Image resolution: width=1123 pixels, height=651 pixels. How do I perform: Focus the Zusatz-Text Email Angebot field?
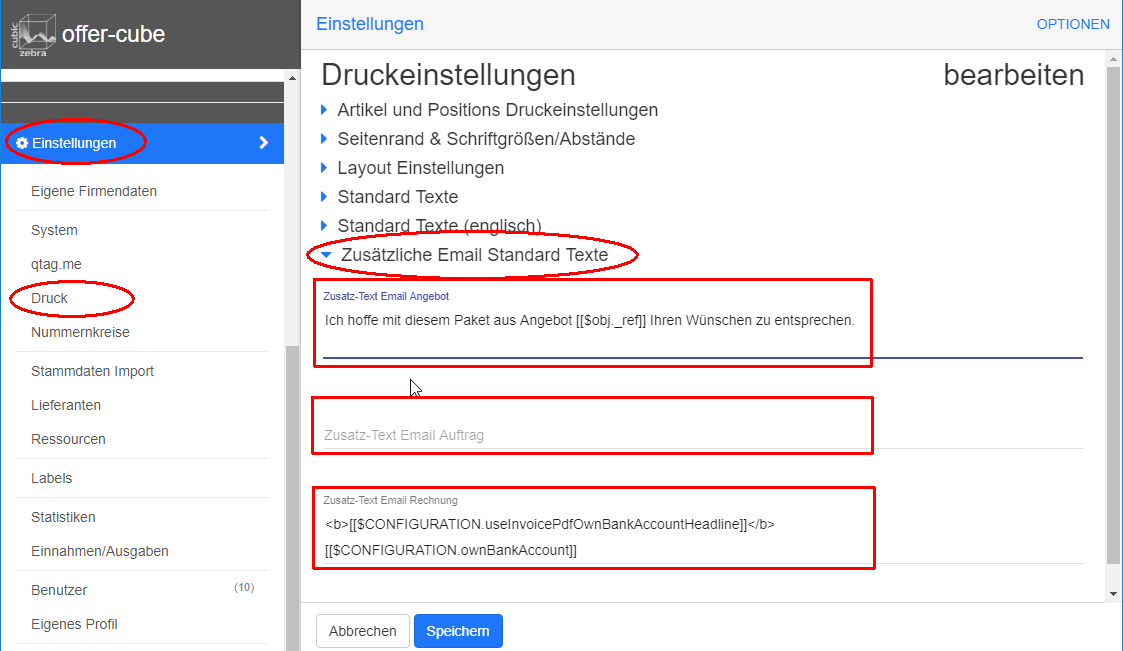[x=600, y=321]
